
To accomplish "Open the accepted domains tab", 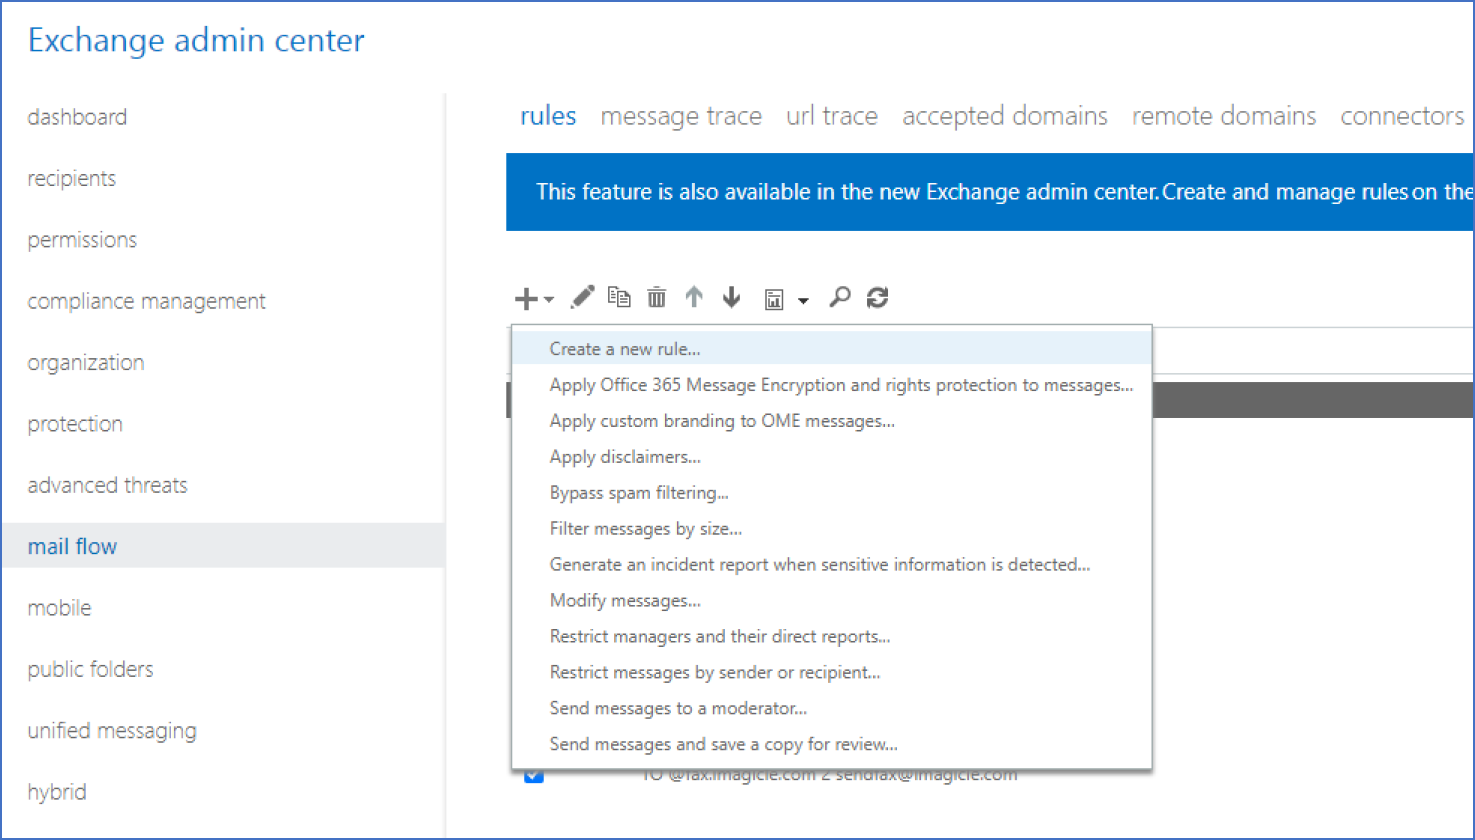I will (1004, 117).
